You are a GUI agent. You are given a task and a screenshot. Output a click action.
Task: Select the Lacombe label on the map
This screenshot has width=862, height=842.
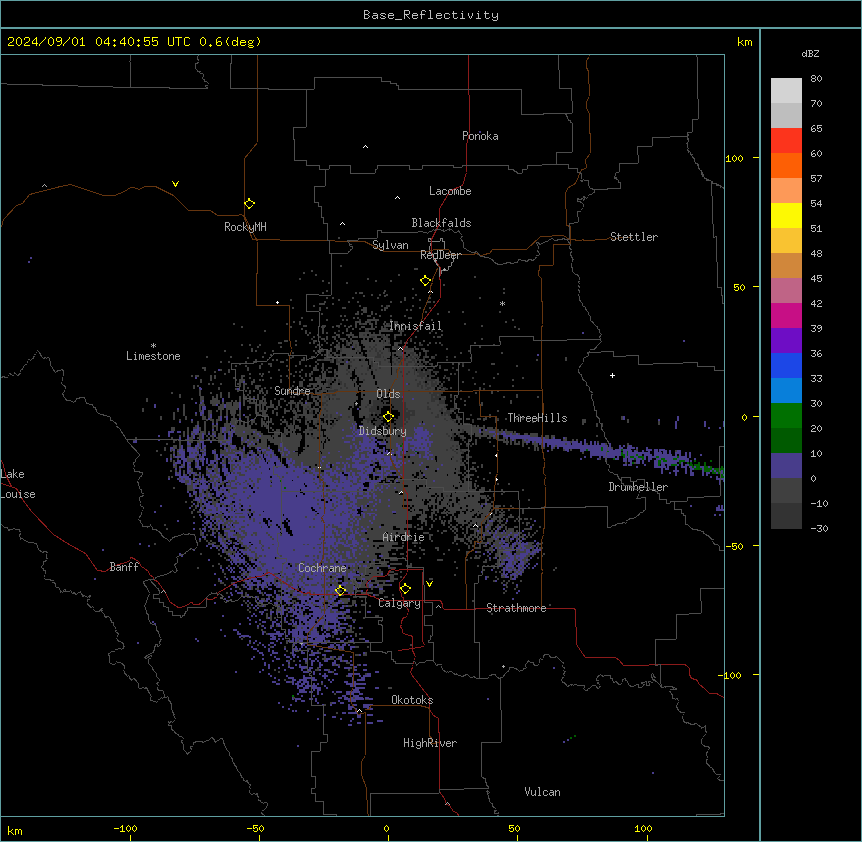(450, 191)
